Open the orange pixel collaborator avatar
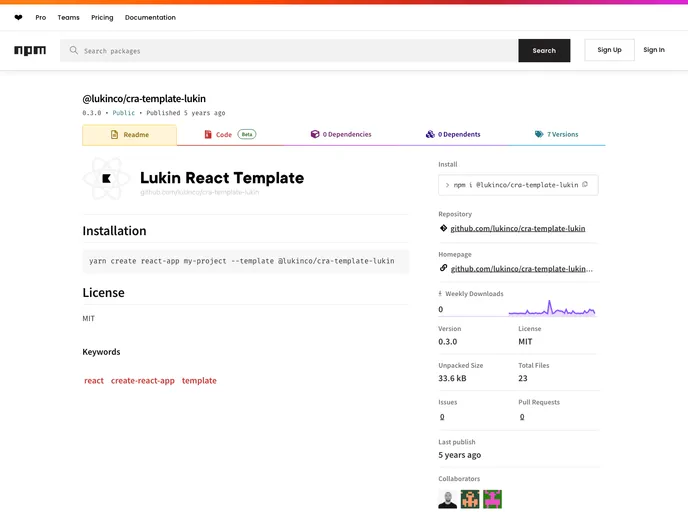 point(470,499)
